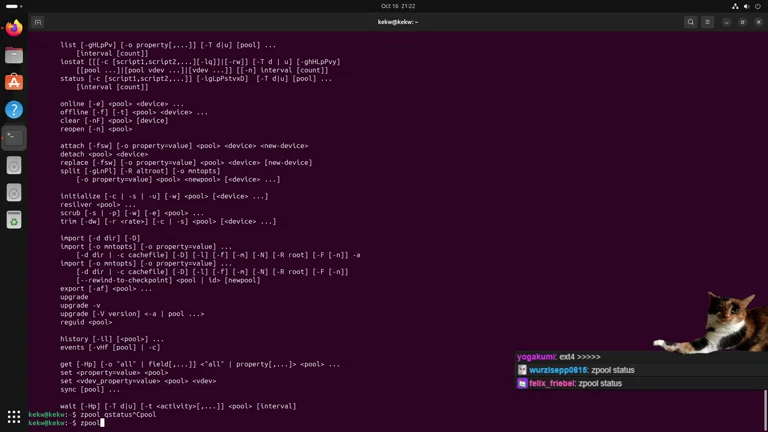Click wurzlsepp0815 chat badge icon

(x=522, y=370)
